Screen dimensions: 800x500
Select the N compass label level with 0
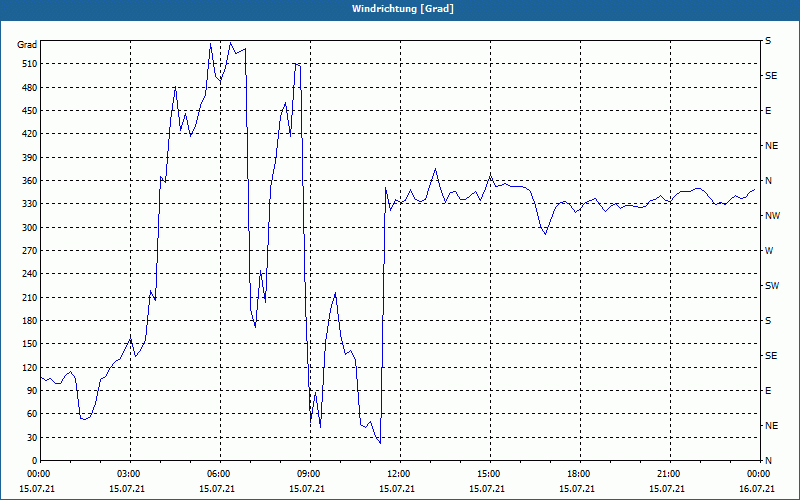768,461
